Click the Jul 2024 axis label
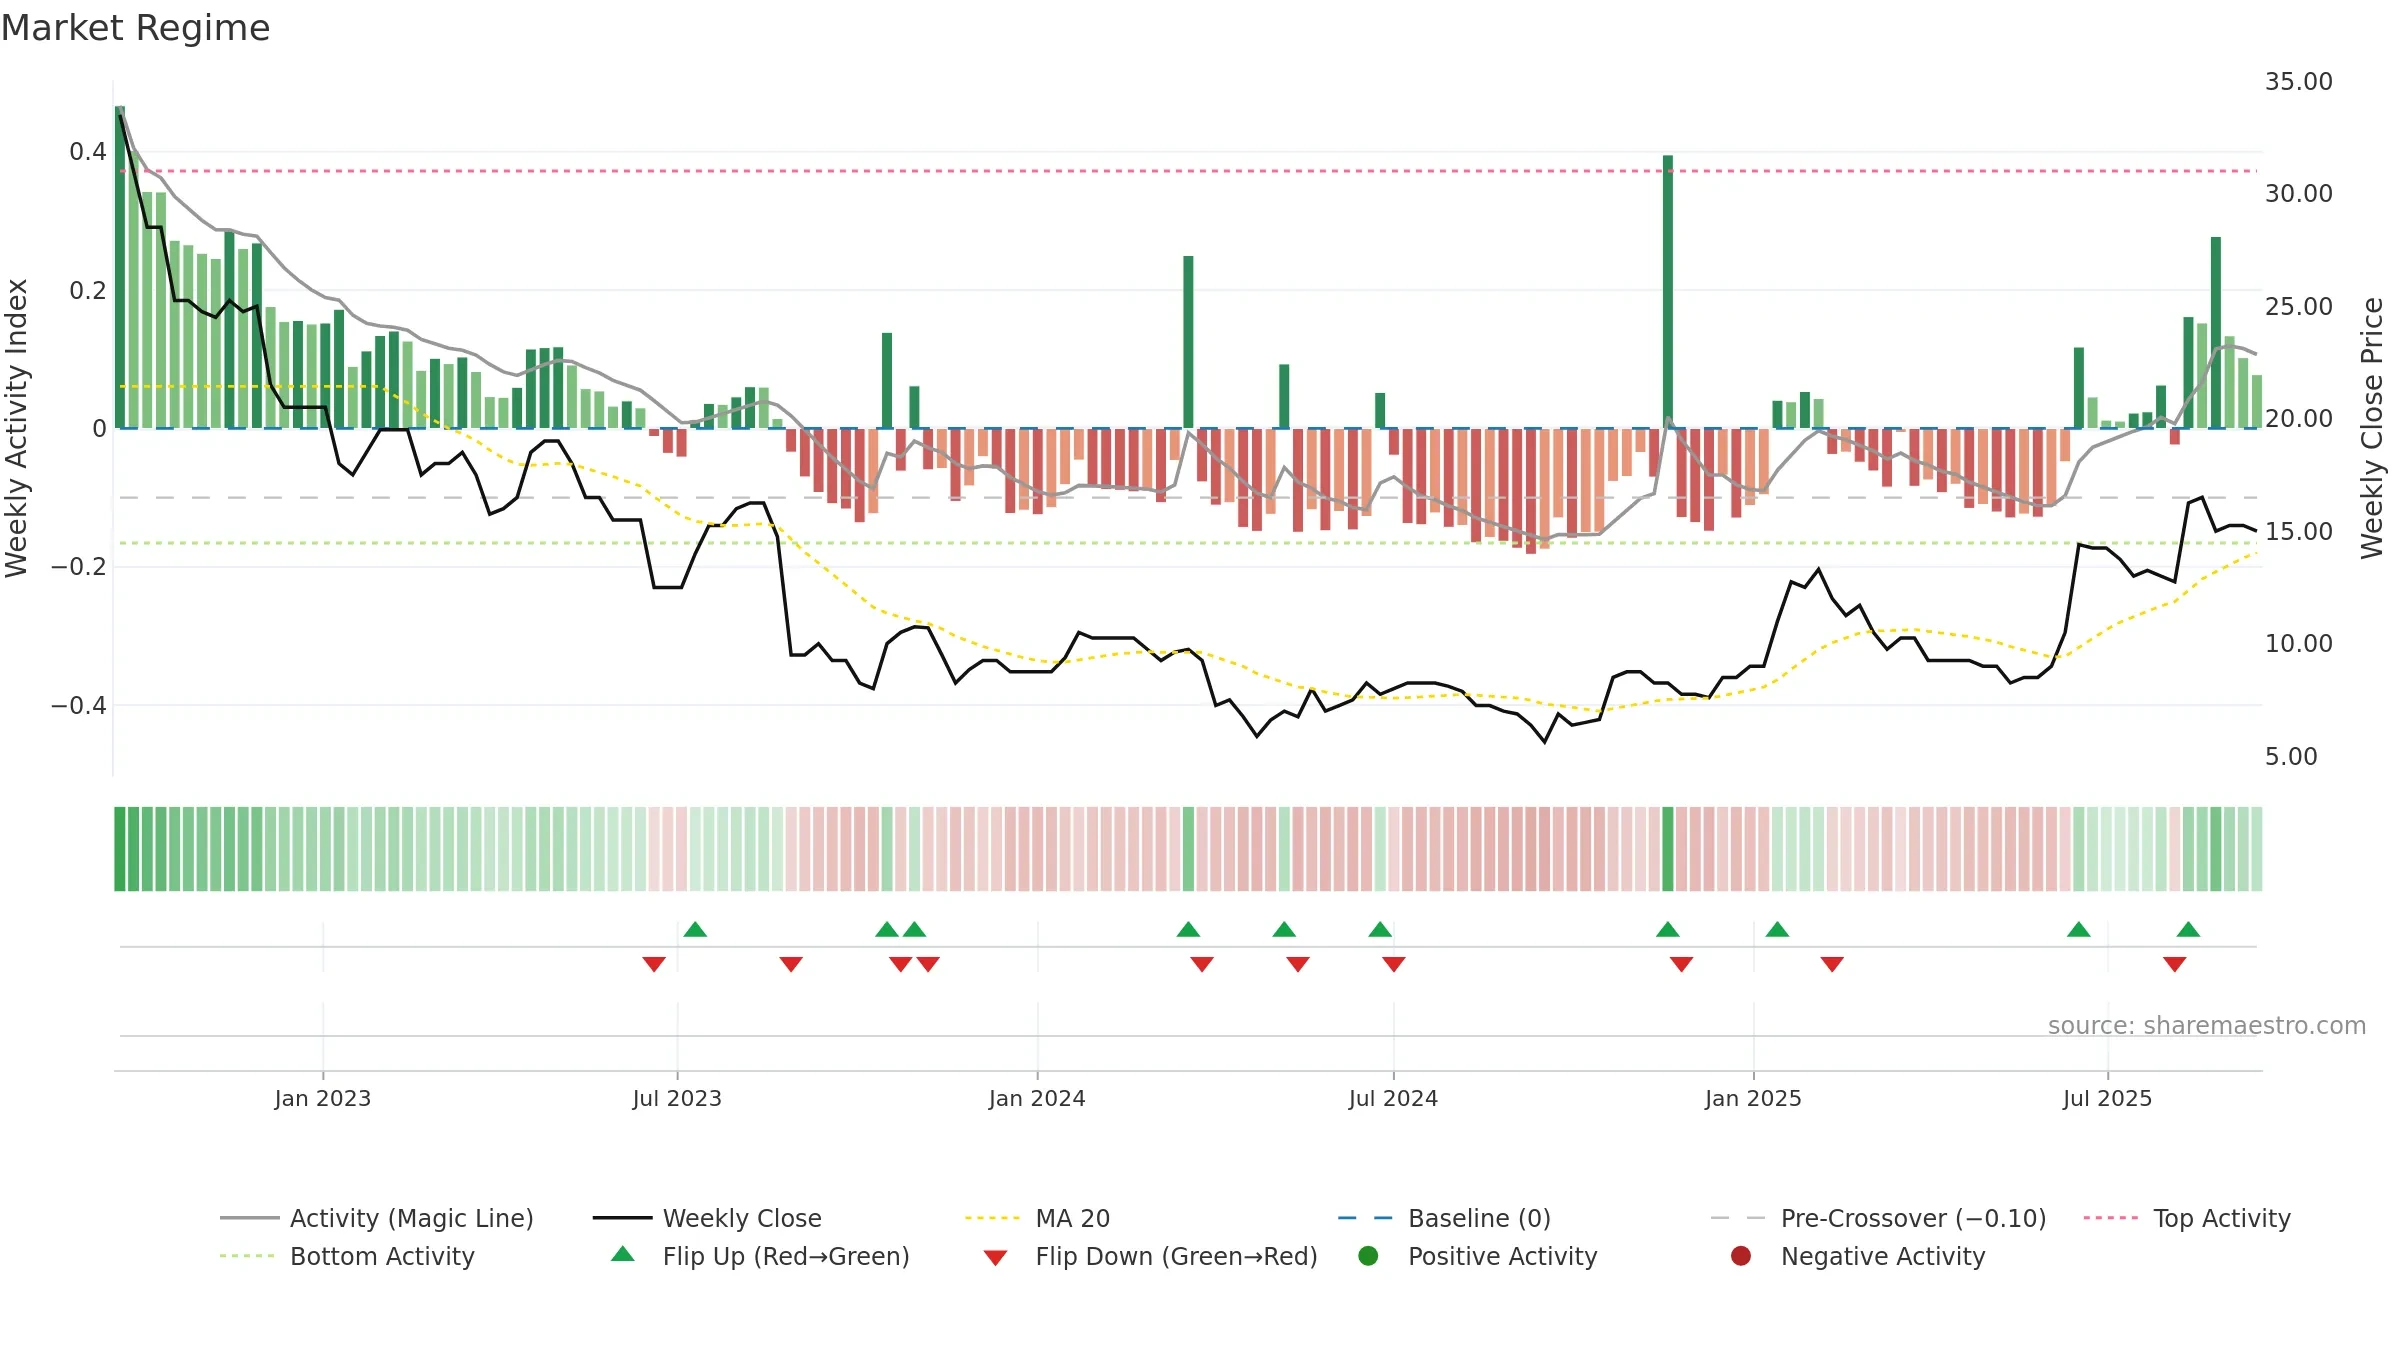Viewport: 2400px width, 1350px height. point(1393,1098)
